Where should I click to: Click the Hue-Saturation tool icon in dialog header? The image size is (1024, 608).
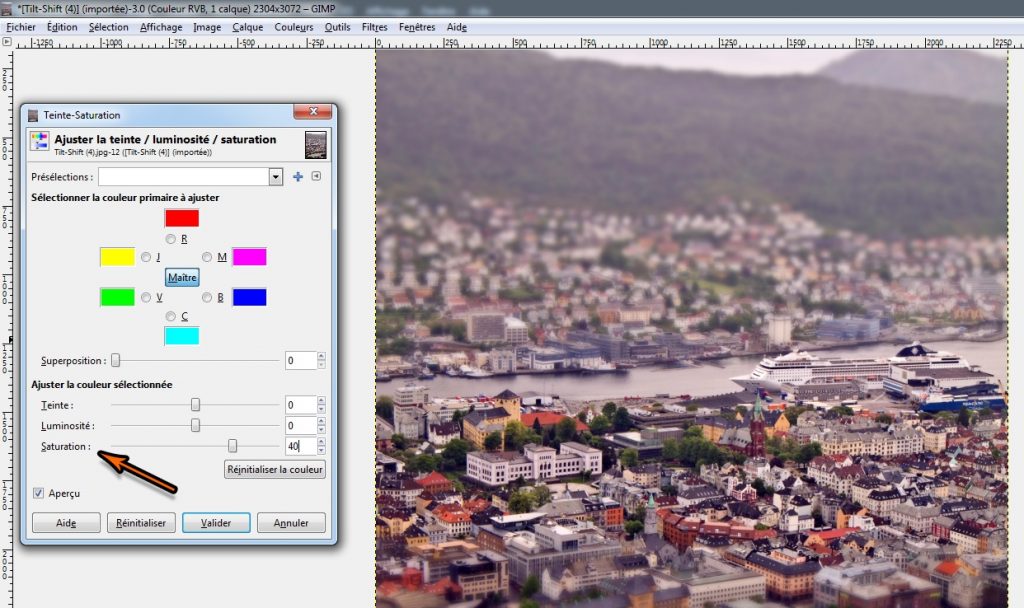pyautogui.click(x=39, y=143)
